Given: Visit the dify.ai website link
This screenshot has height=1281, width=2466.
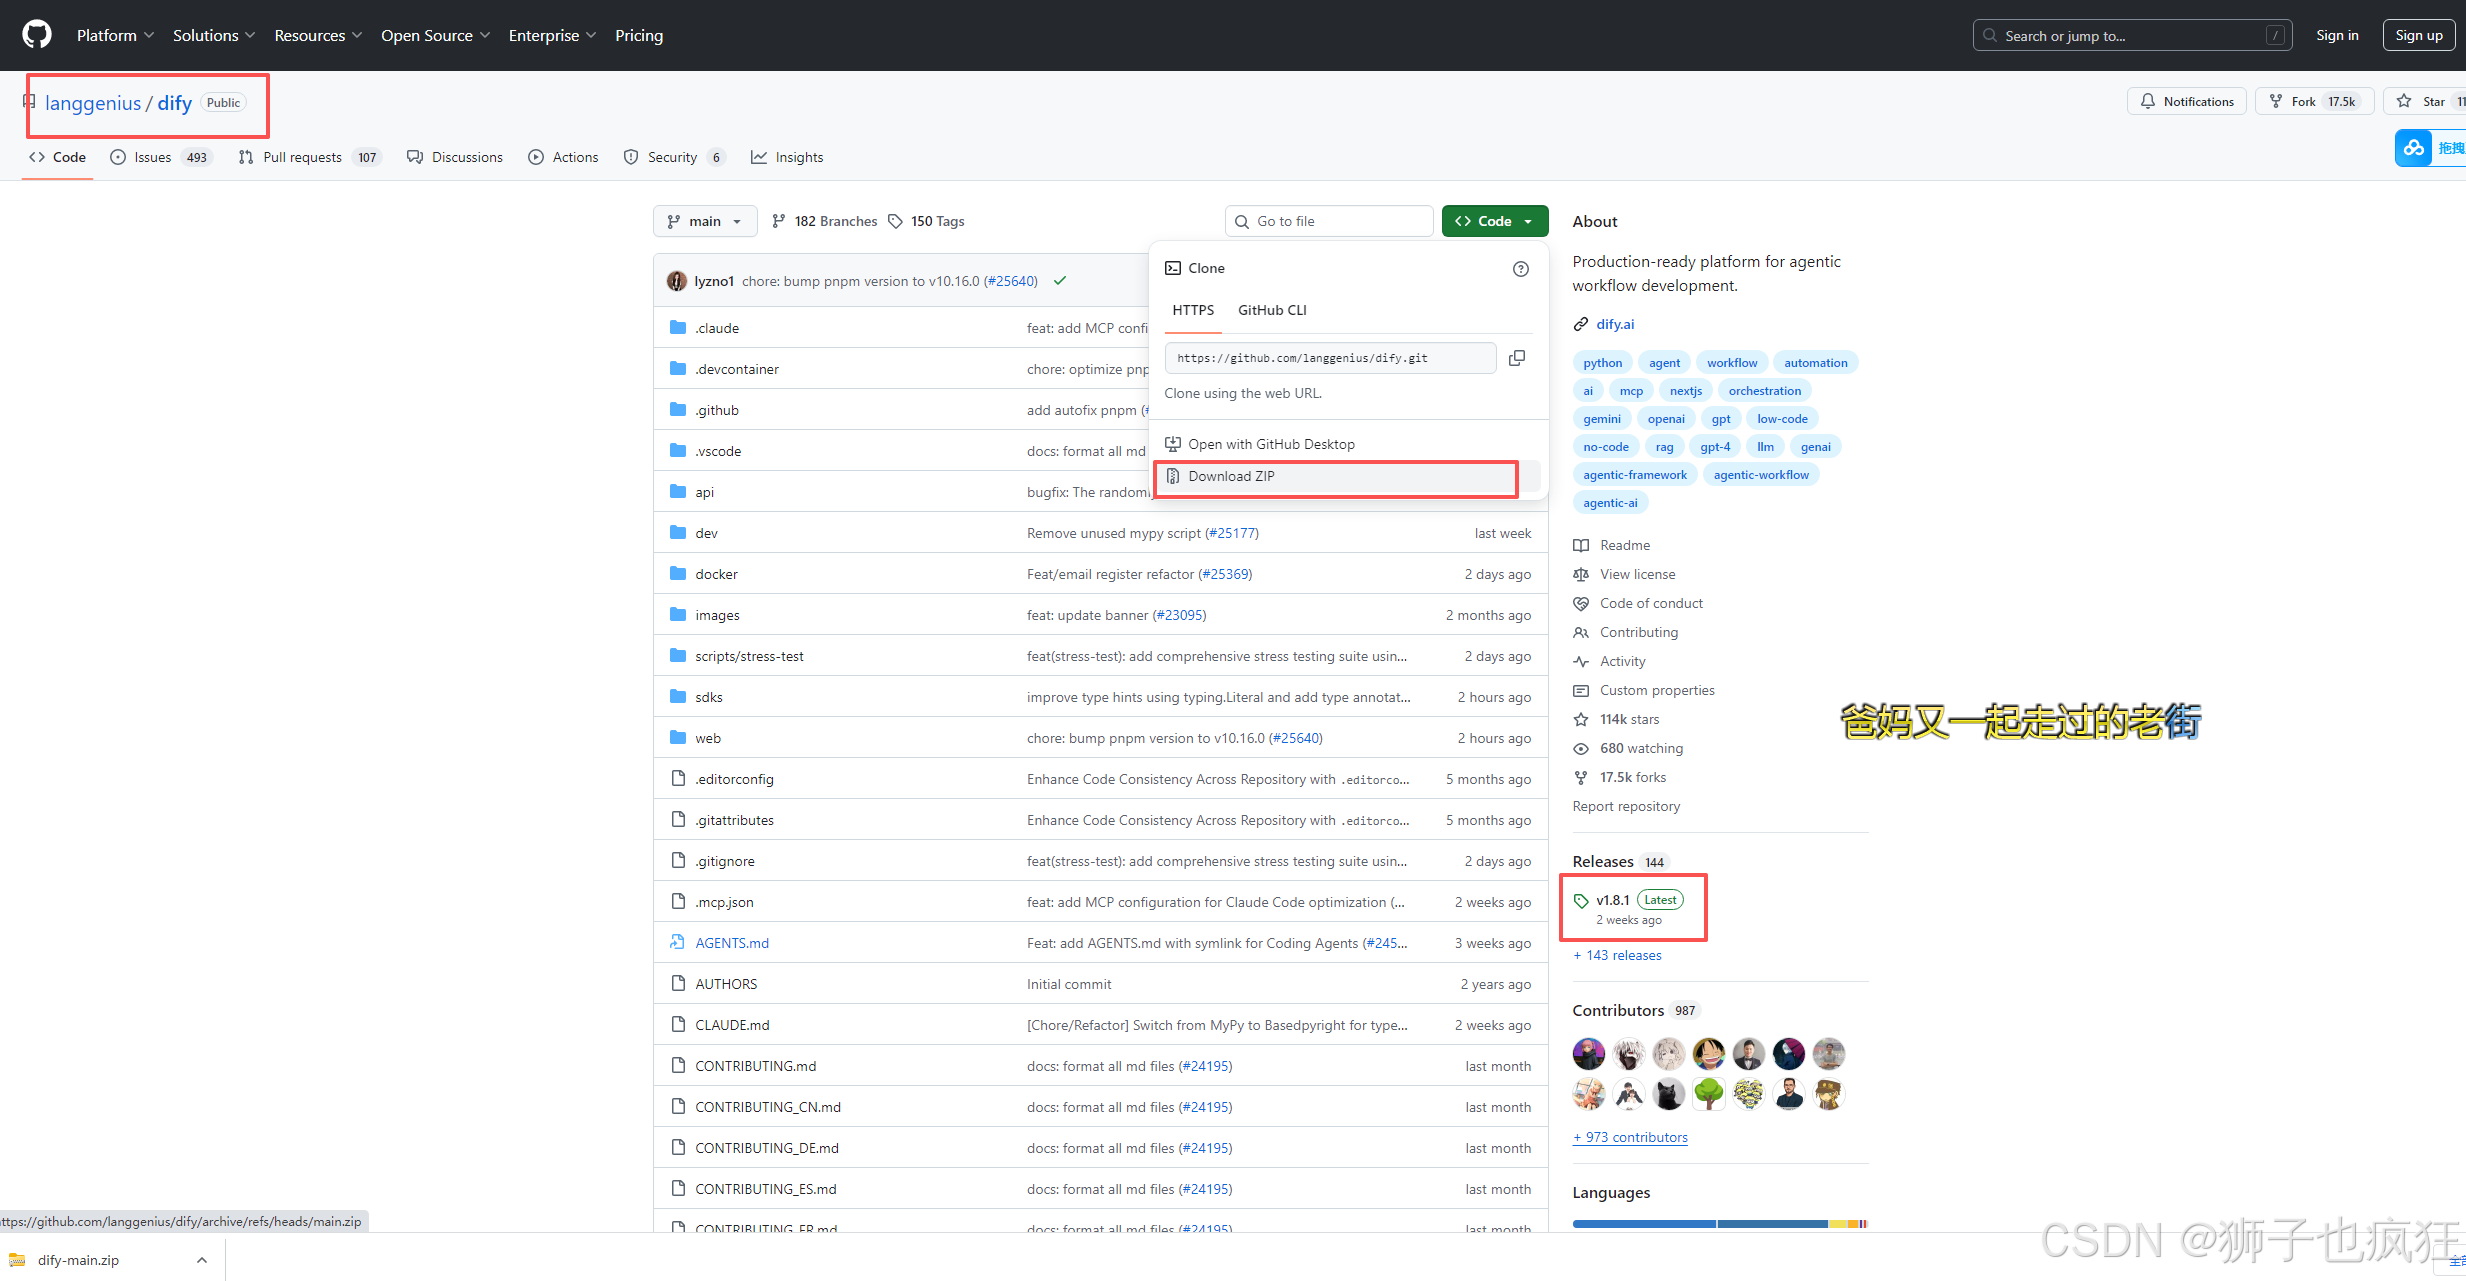Looking at the screenshot, I should (1615, 324).
